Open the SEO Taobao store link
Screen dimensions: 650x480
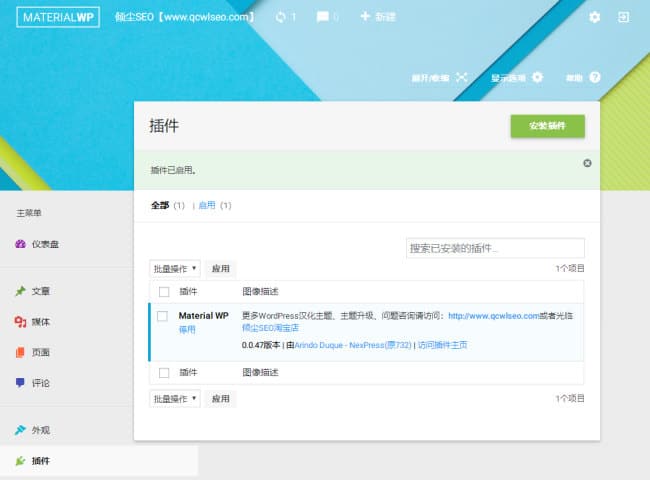(270, 328)
